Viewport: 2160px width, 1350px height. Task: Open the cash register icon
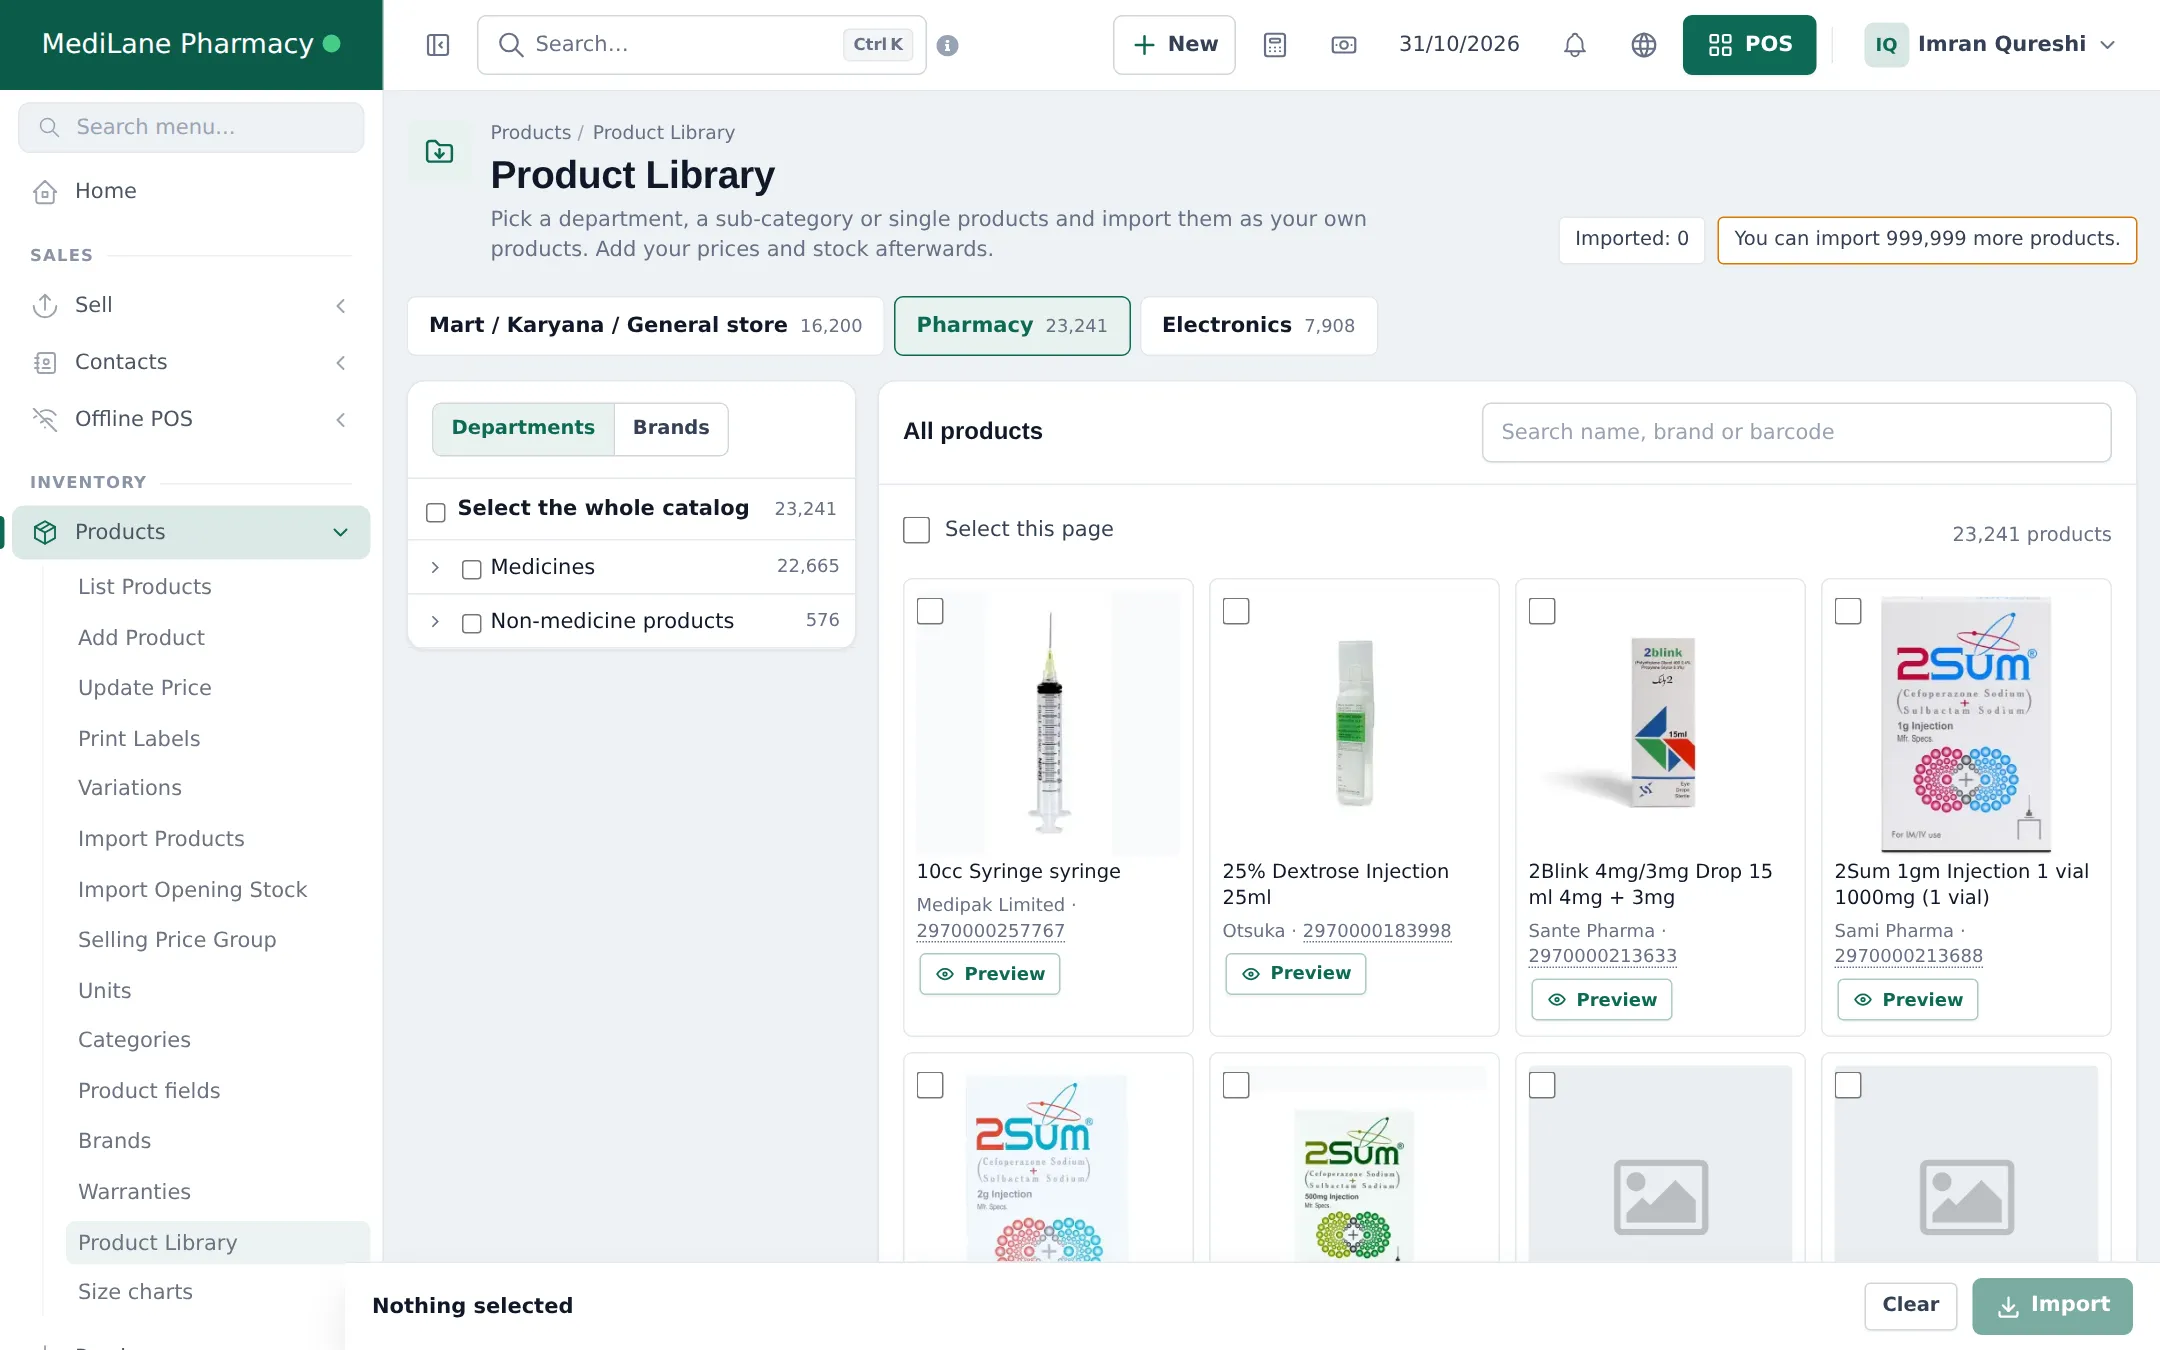pyautogui.click(x=1344, y=45)
